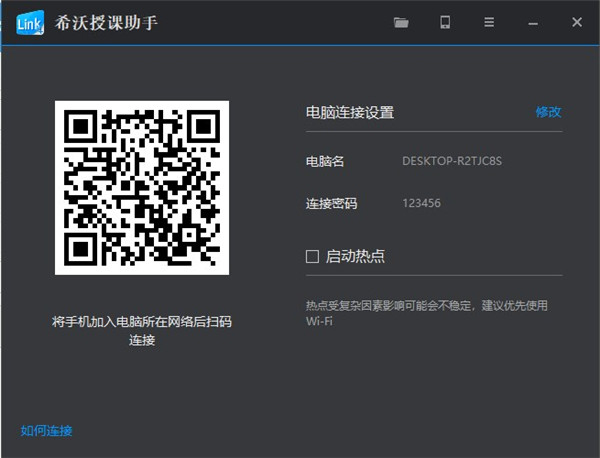
Task: Click the hotspot instability hint text
Action: pyautogui.click(x=427, y=313)
